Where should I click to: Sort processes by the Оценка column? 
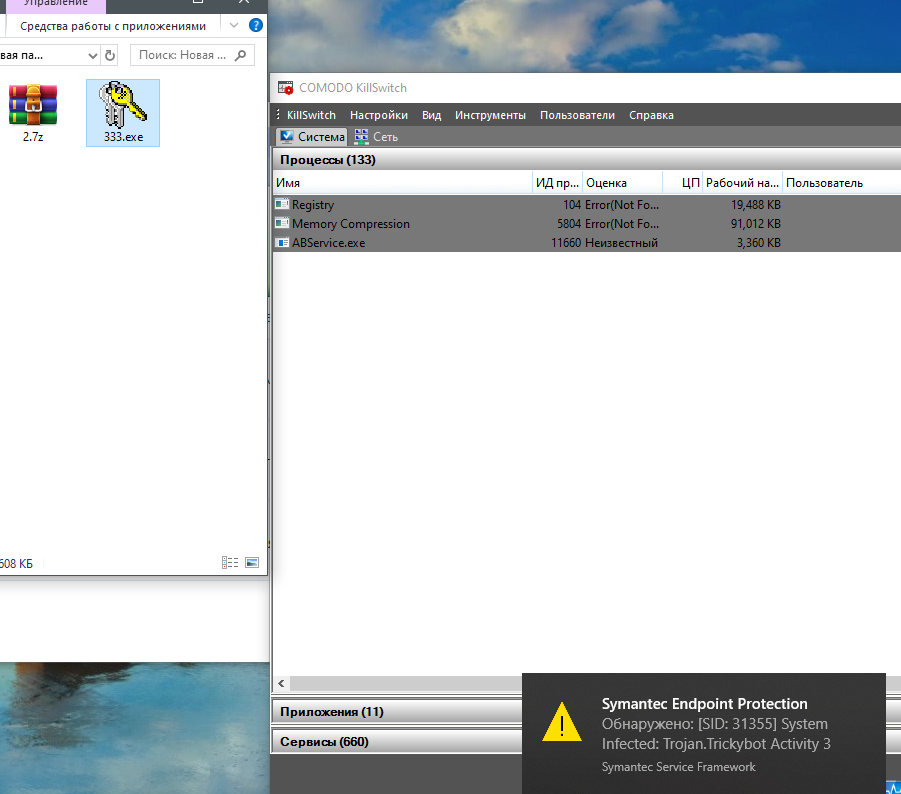[x=622, y=183]
